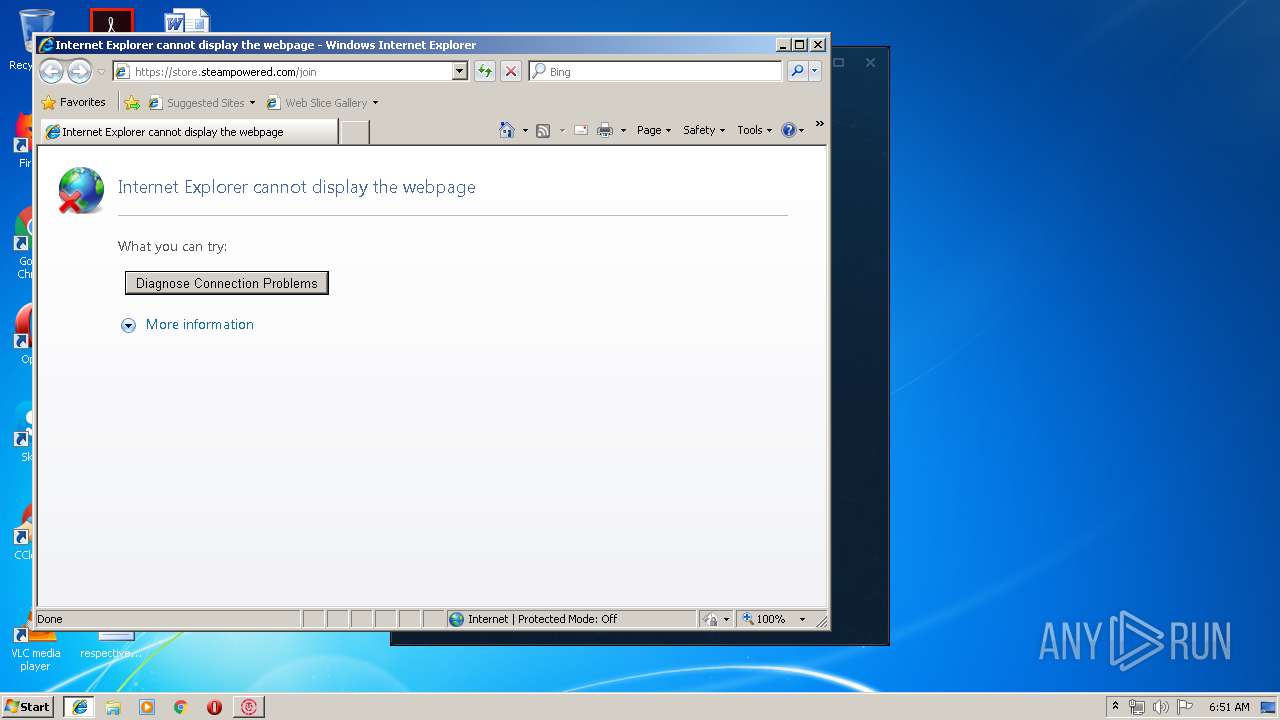1280x720 pixels.
Task: Click the Show desktop taskbar button
Action: (x=1269, y=707)
